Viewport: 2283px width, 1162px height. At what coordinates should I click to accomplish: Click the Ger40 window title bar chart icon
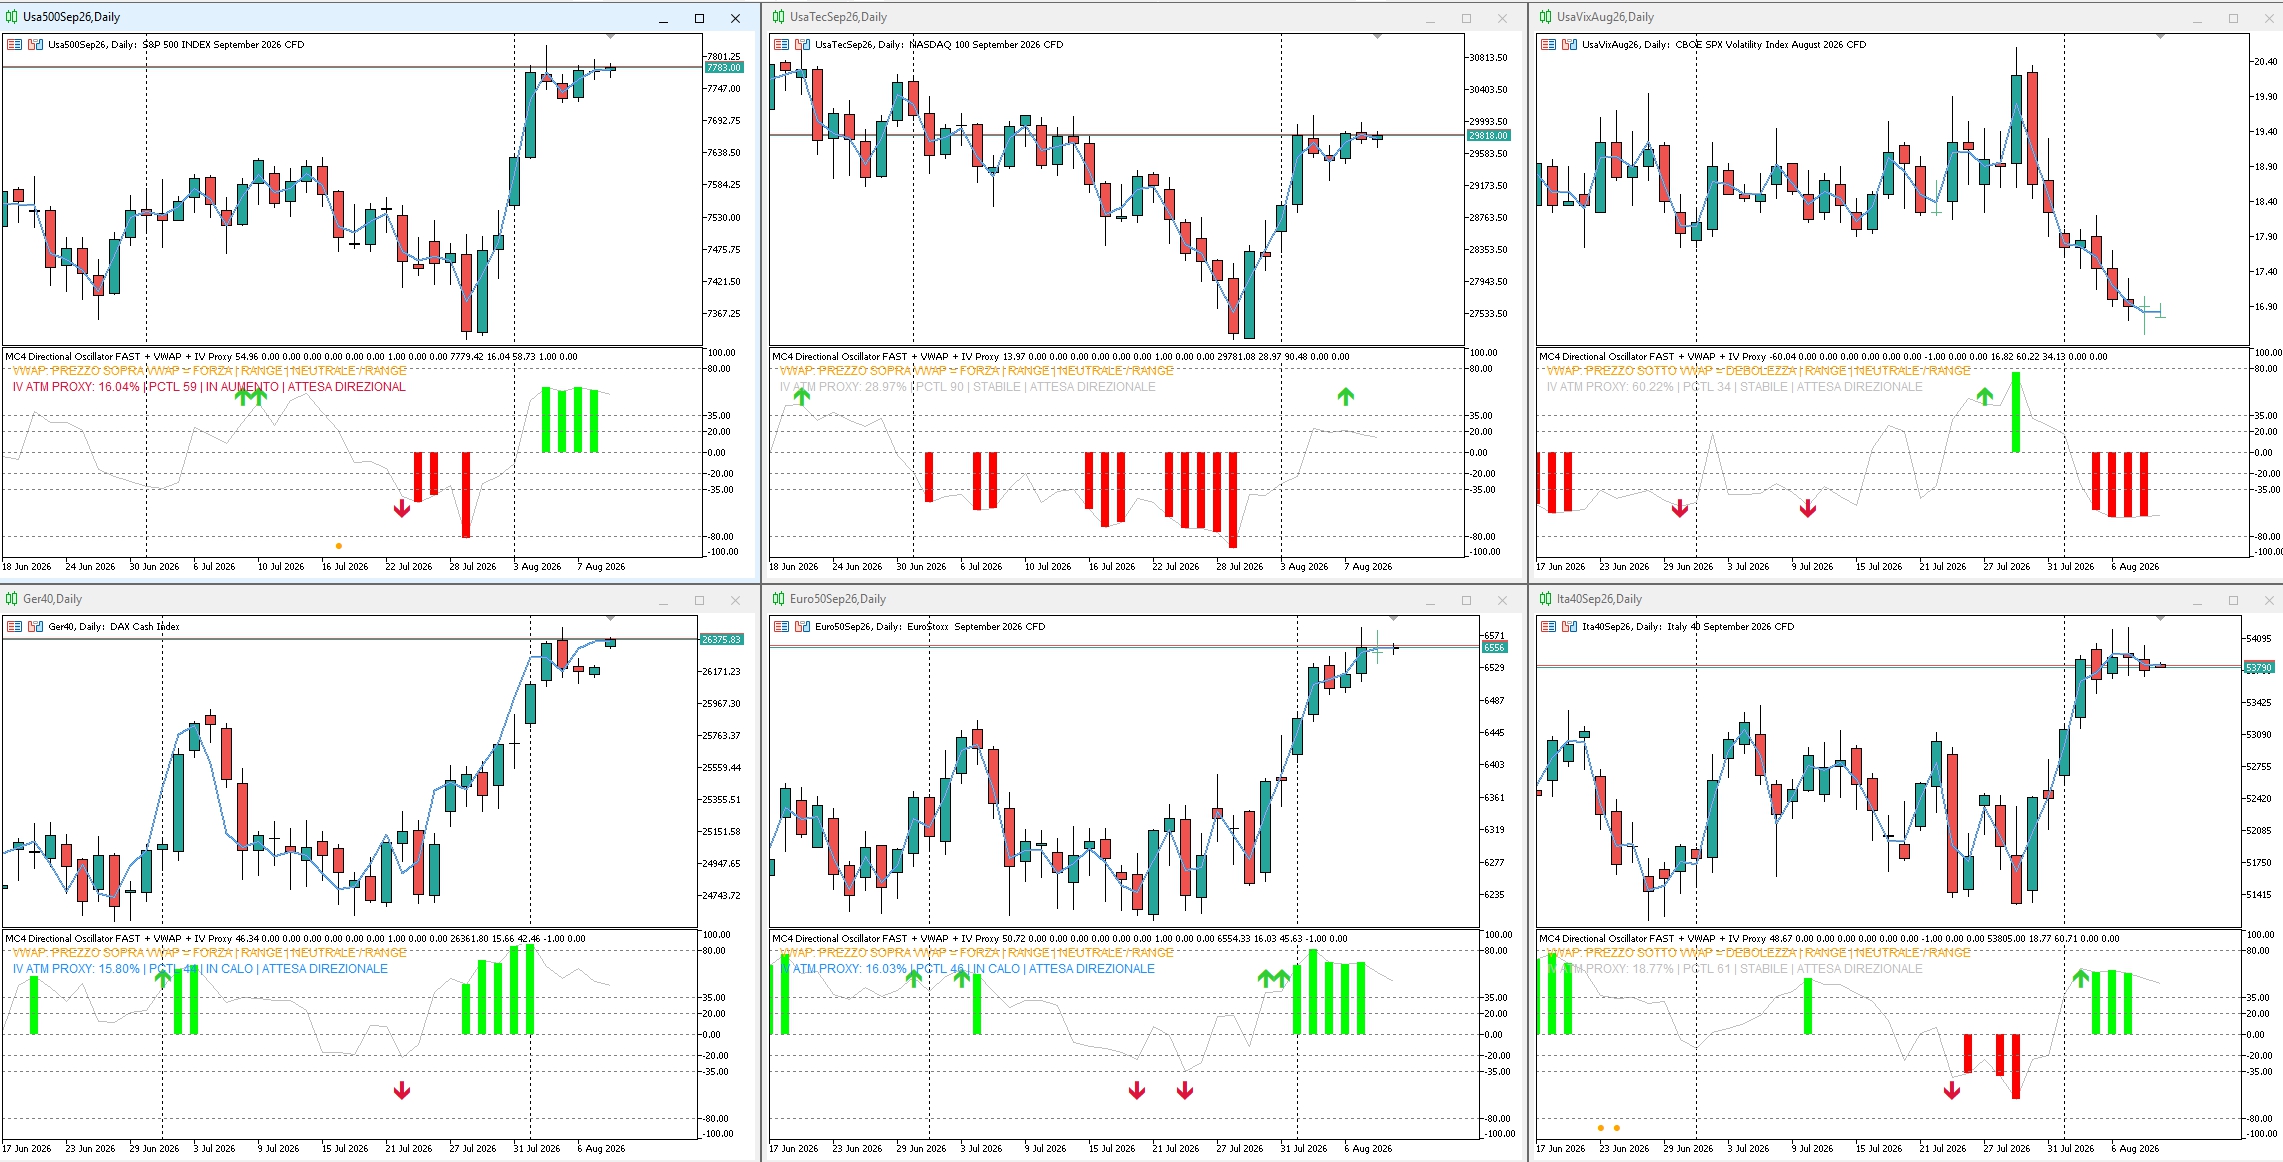pos(12,599)
